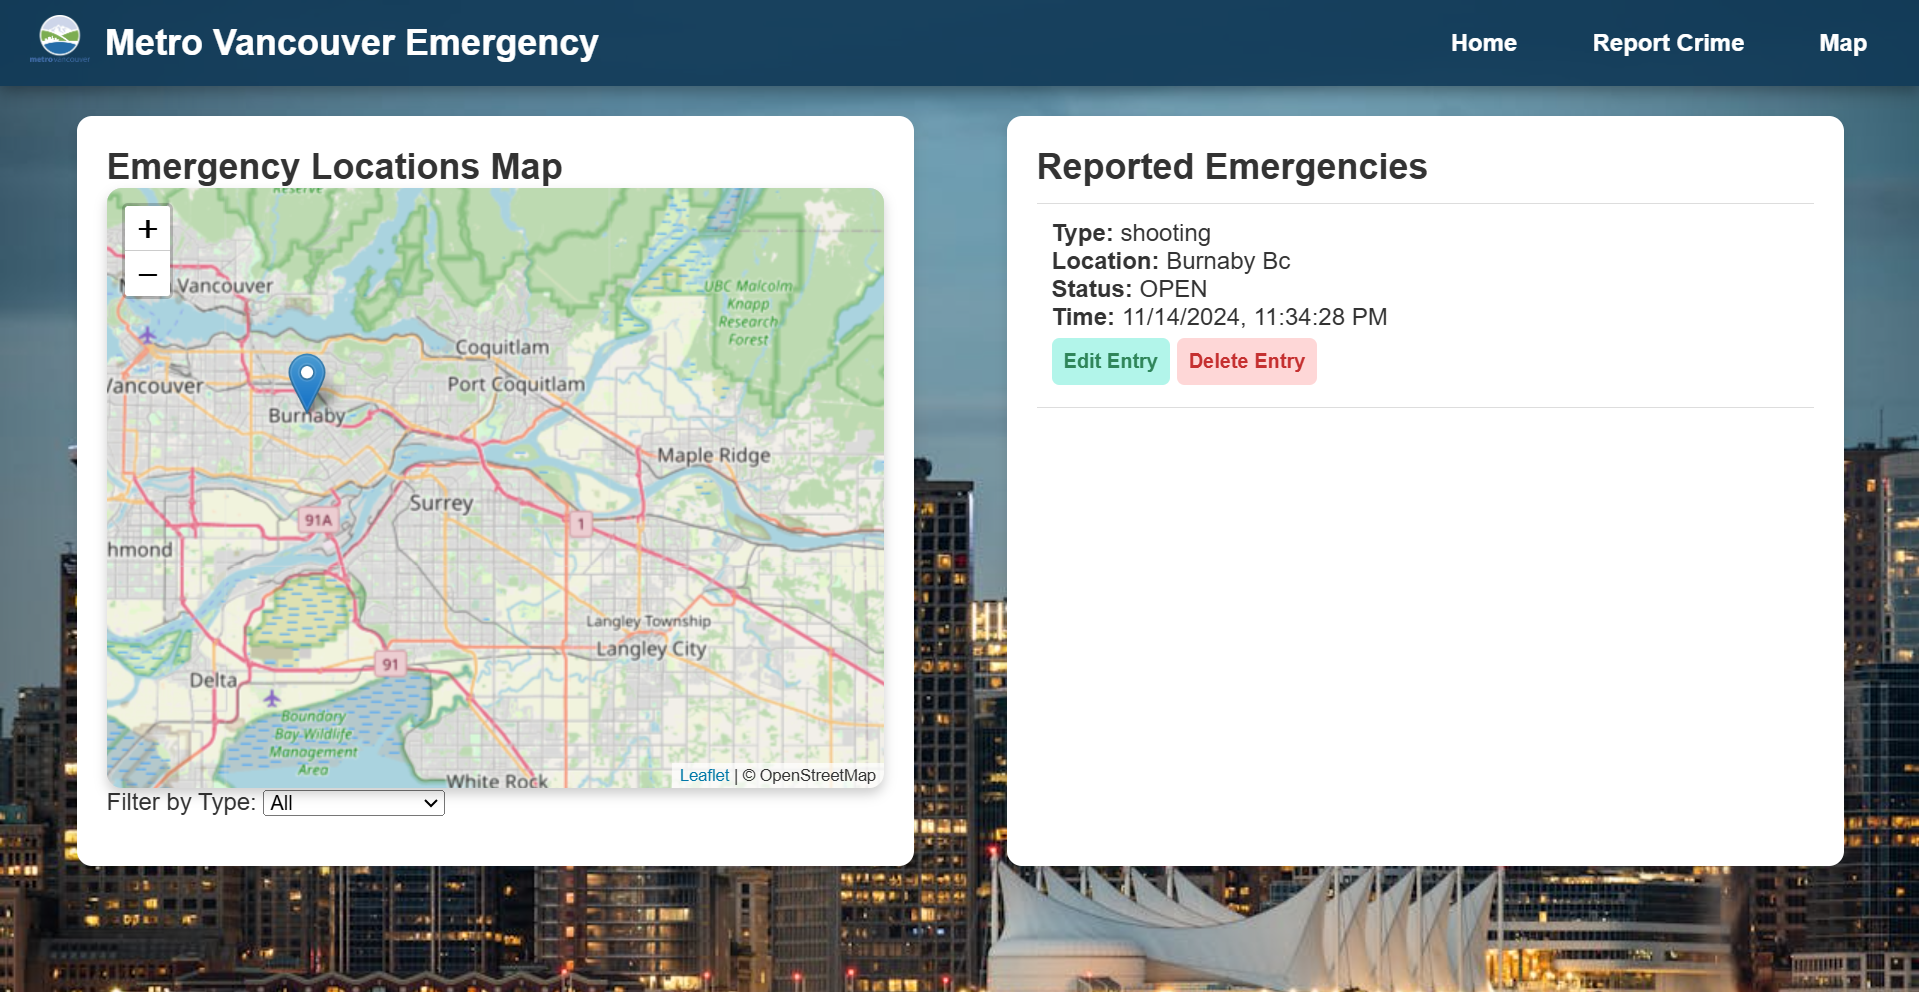Open the Report Crime page
Screen dimensions: 1919x992
coord(1668,42)
